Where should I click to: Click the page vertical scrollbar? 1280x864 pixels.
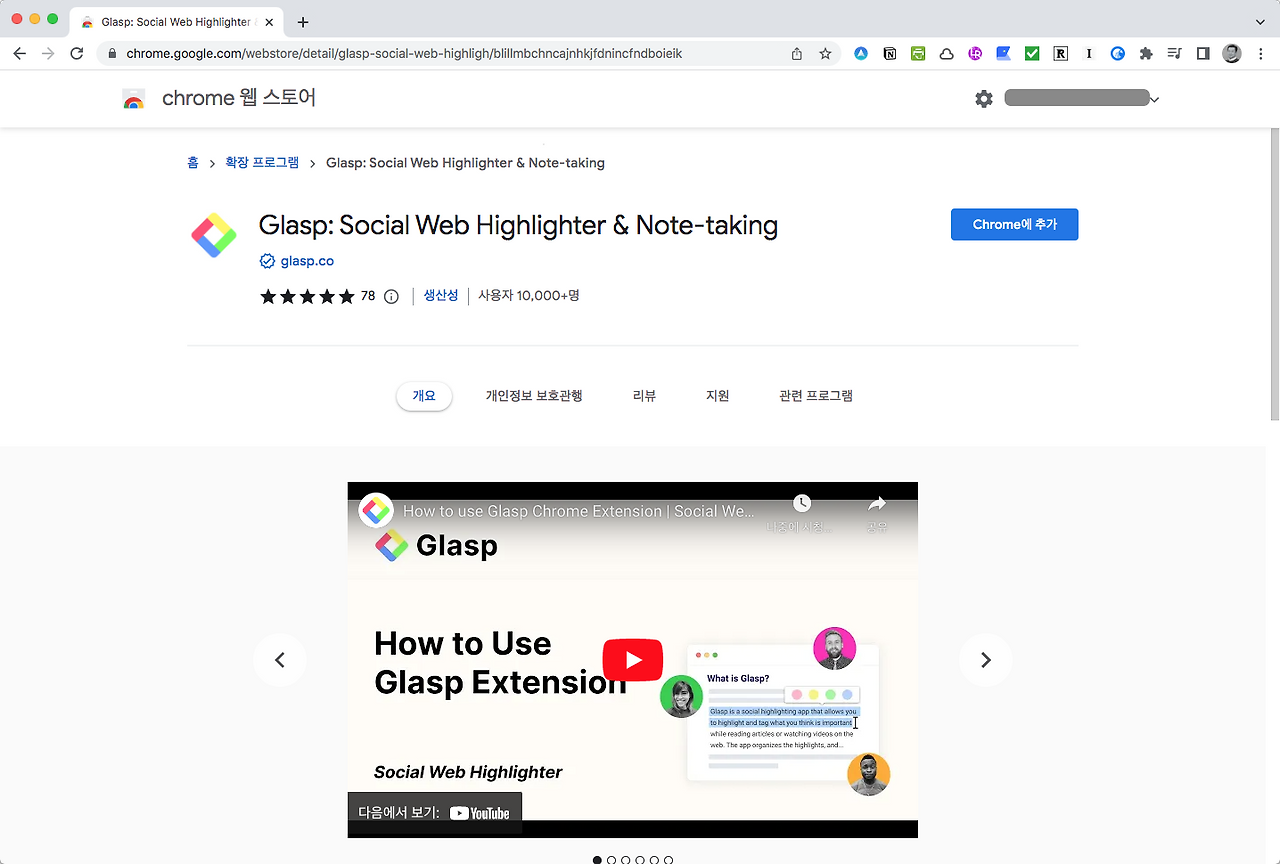1274,275
